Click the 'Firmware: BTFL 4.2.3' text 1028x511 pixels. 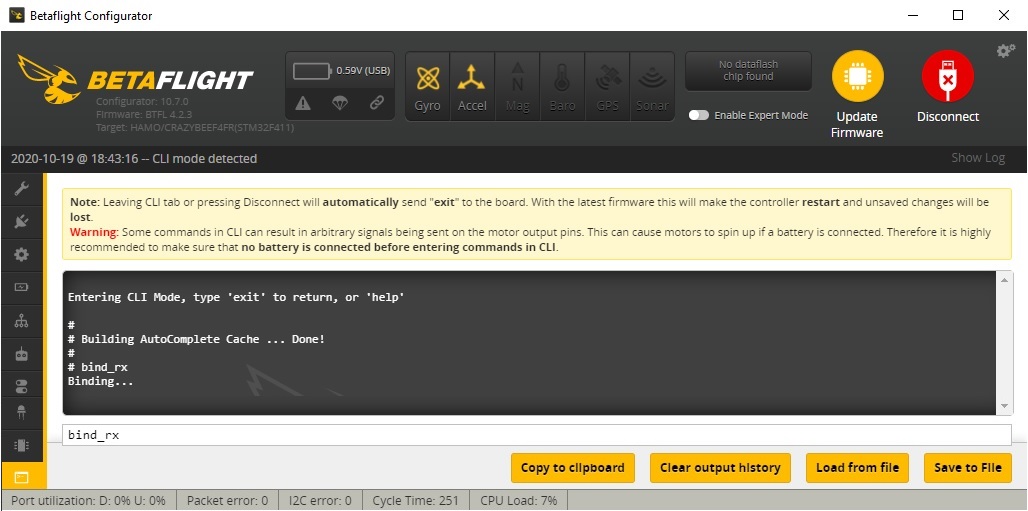[x=144, y=115]
